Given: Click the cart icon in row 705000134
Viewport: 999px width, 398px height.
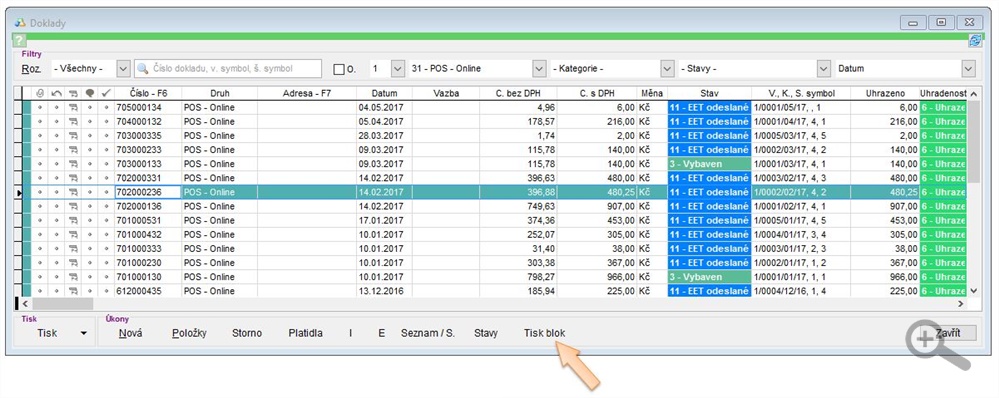Looking at the screenshot, I should (73, 108).
